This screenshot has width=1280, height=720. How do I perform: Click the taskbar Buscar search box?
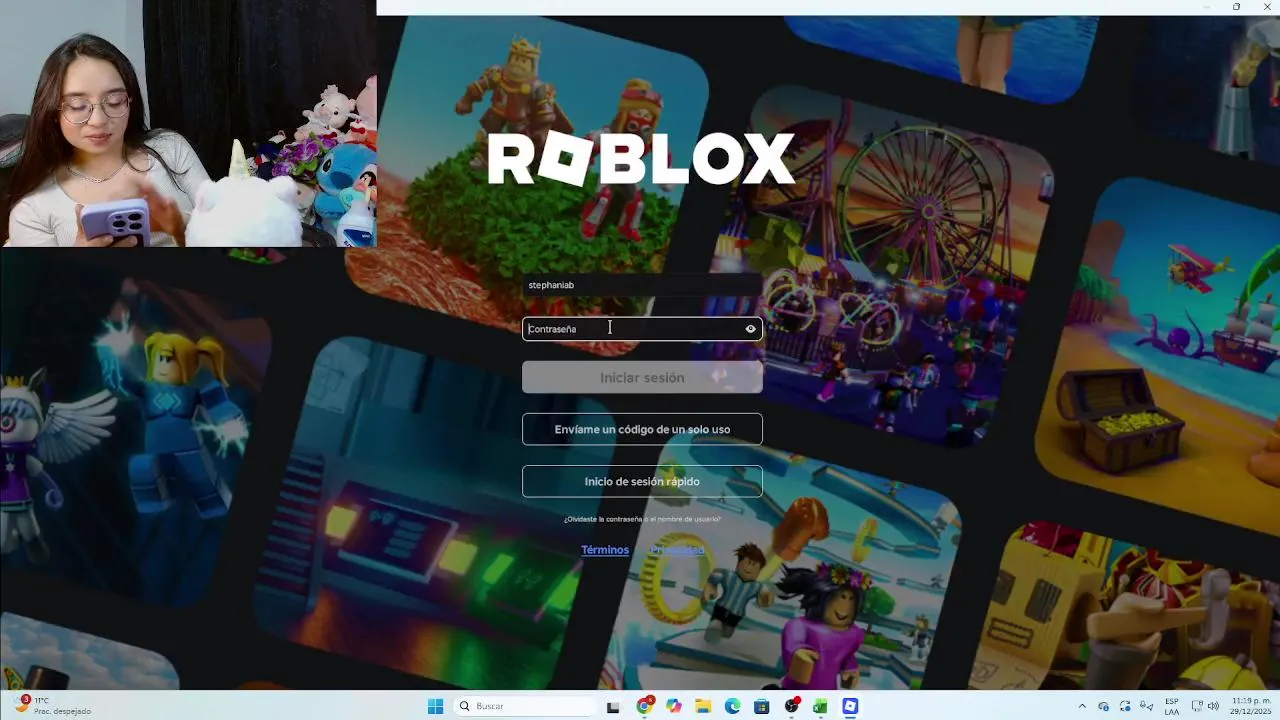tap(525, 706)
